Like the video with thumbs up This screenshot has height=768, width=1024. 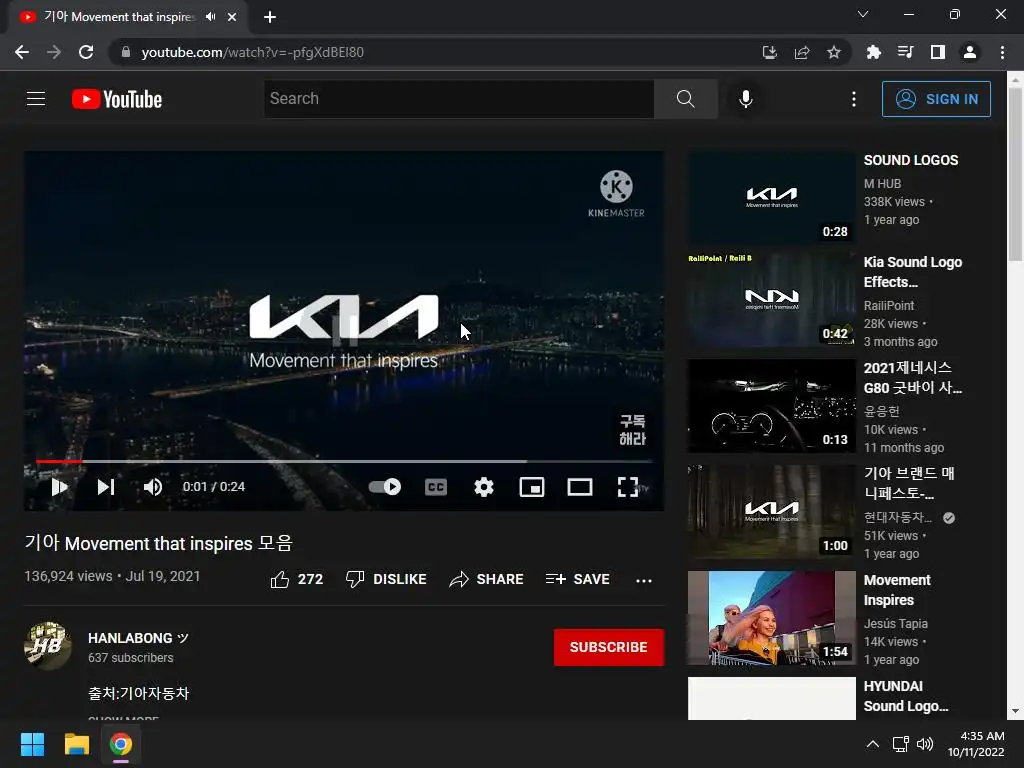pos(296,579)
